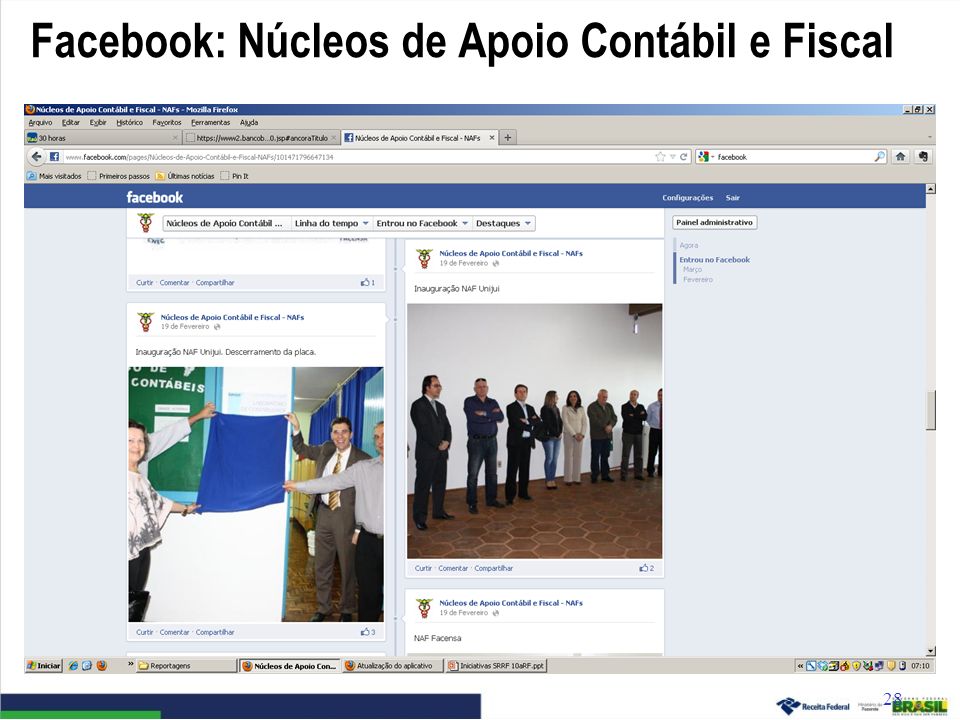Open Configurações link in Facebook header
960x720 pixels.
coord(688,198)
